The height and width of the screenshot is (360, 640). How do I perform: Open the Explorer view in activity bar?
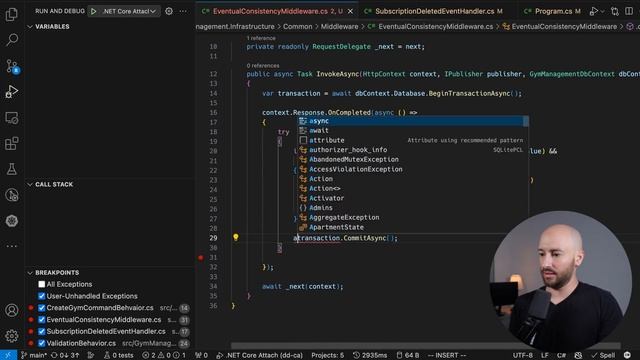pos(11,14)
